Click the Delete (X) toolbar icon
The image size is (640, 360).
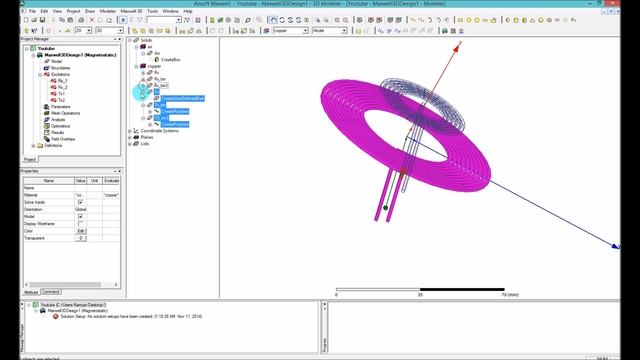[x=92, y=20]
